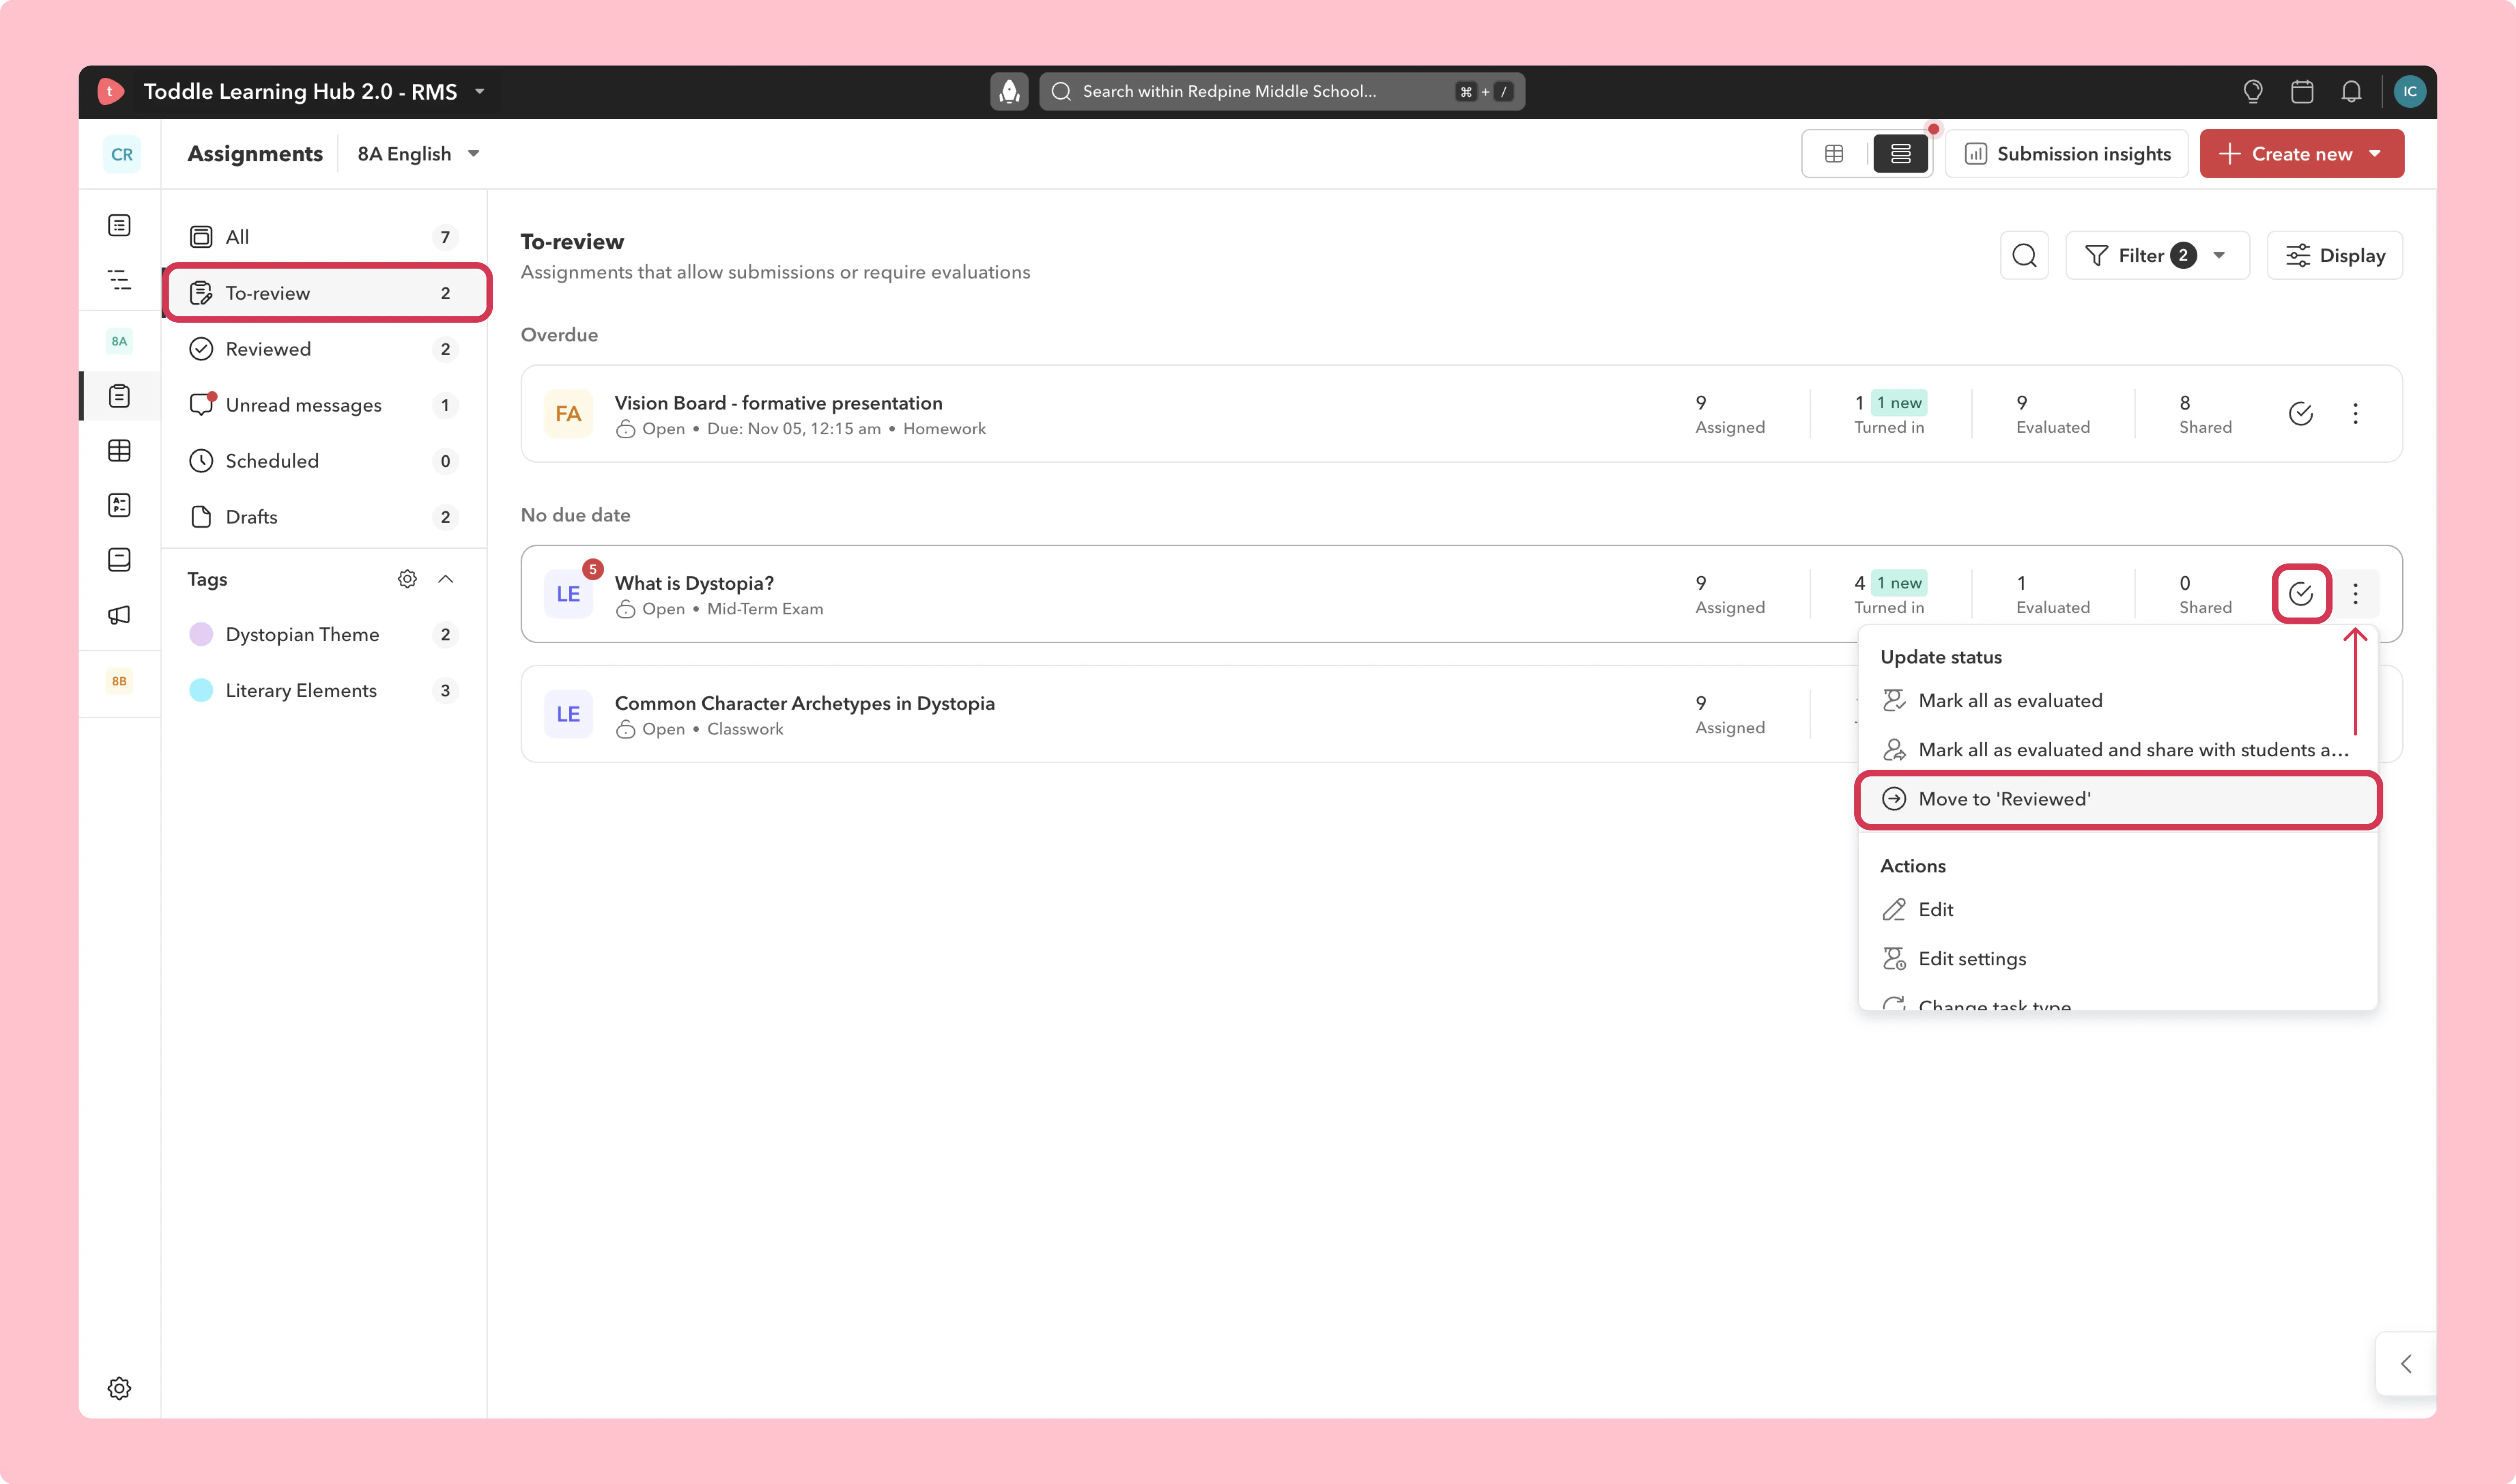
Task: Click the Create new button
Action: (2301, 154)
